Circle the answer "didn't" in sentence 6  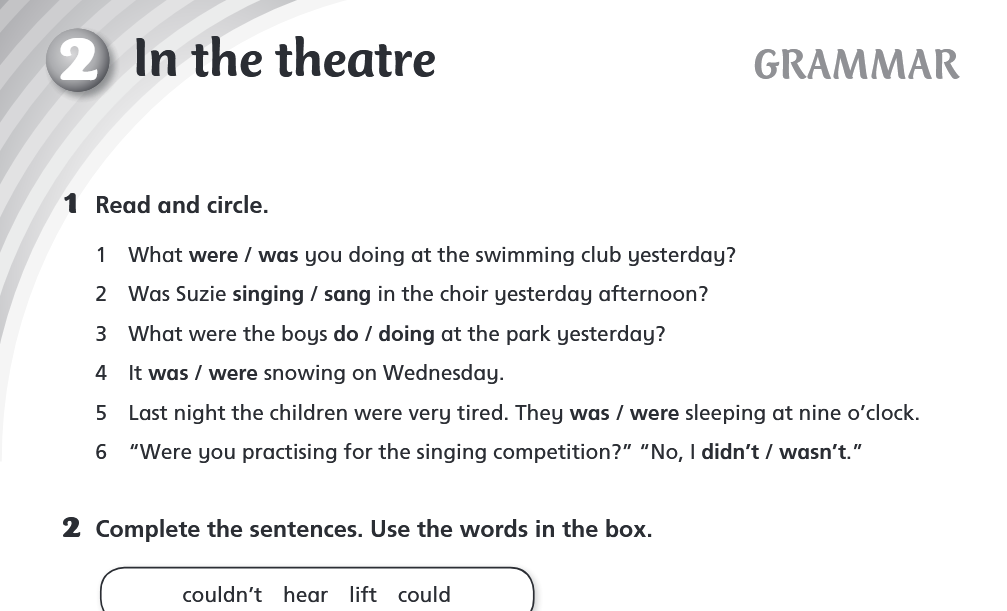point(730,452)
